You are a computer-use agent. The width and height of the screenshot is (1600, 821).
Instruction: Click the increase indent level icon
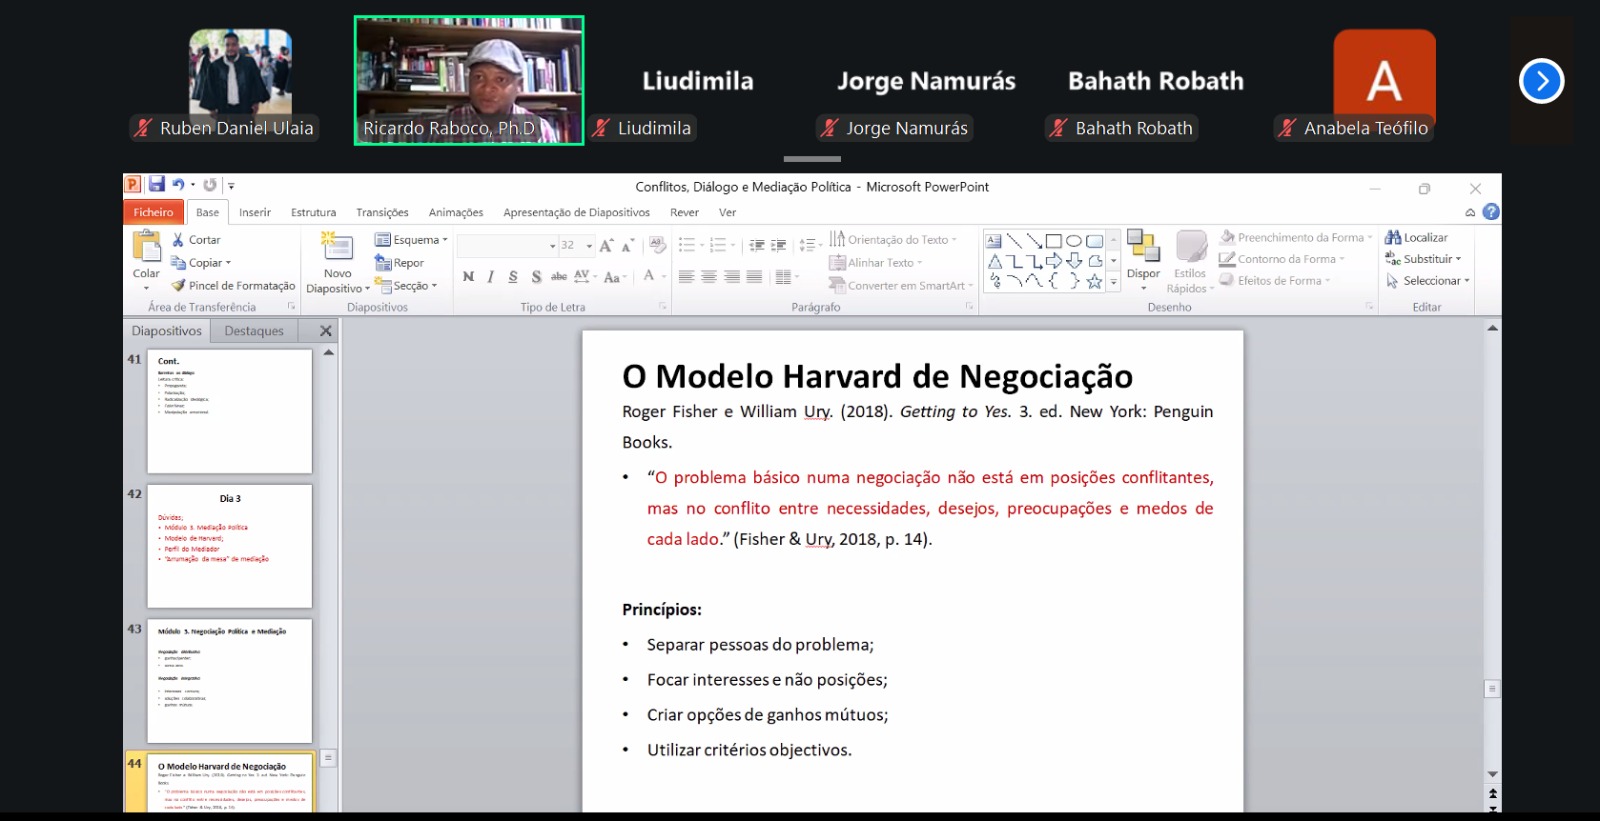(779, 245)
